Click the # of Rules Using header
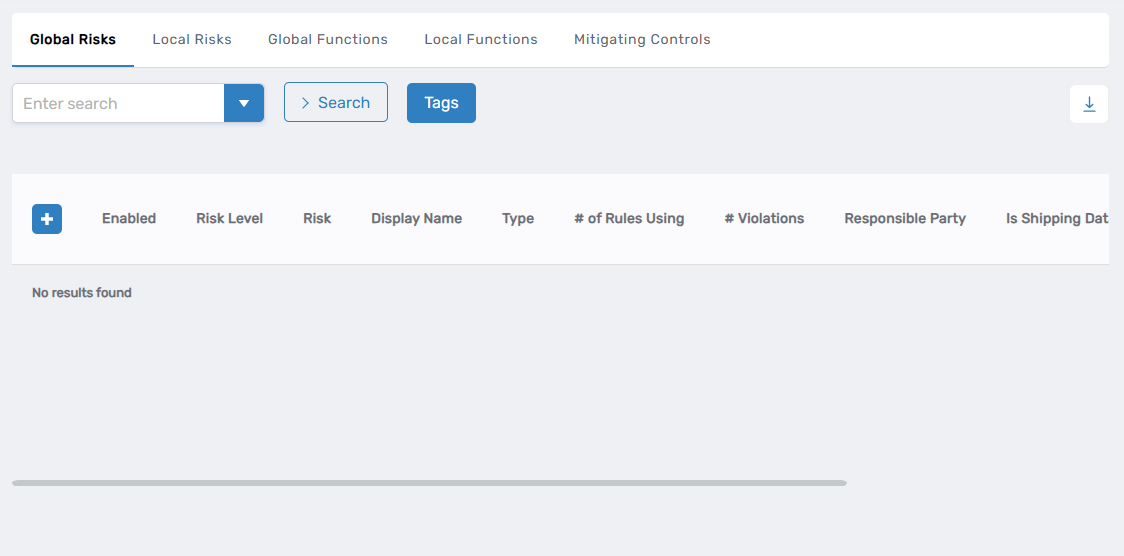 coord(629,219)
